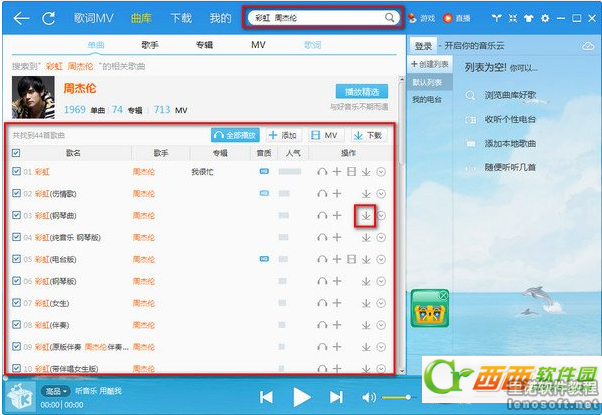Watch MV for song 01 彩虹
This screenshot has height=415, width=602.
point(351,172)
